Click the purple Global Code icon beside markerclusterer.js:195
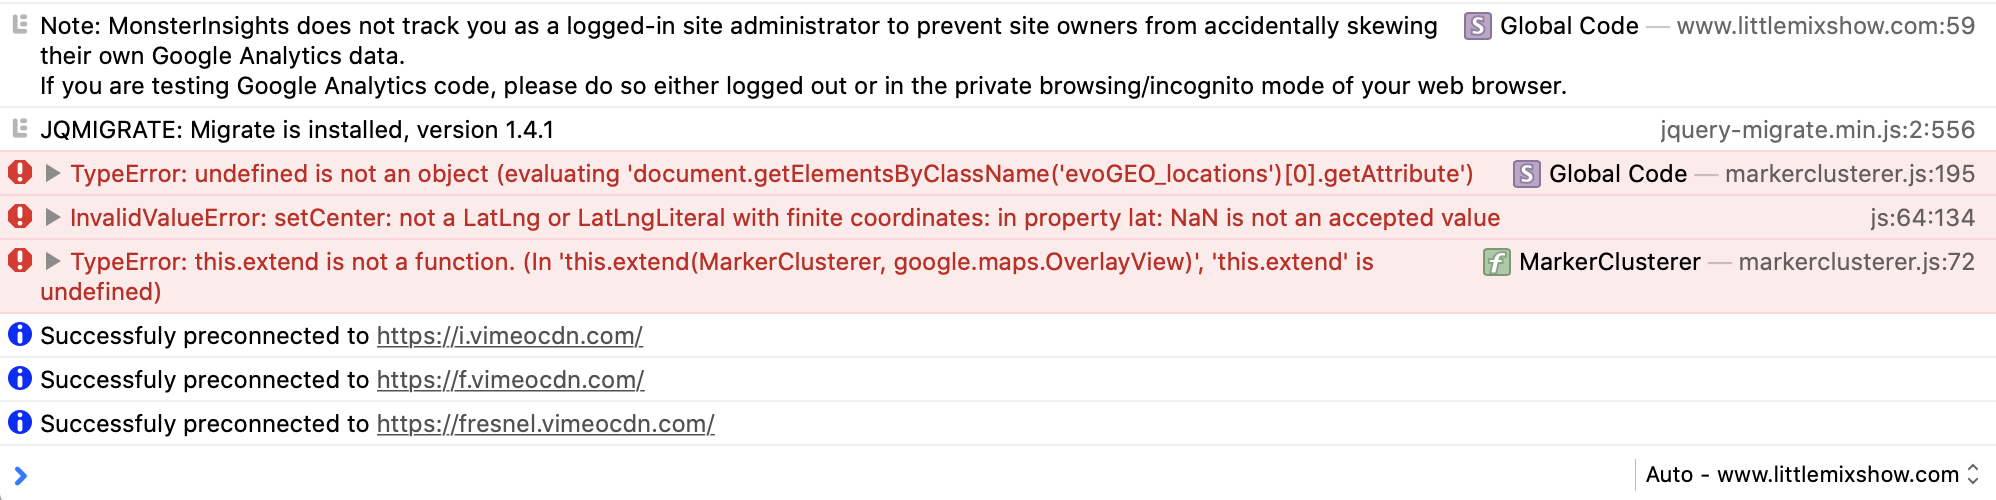The height and width of the screenshot is (500, 1996). click(x=1526, y=174)
